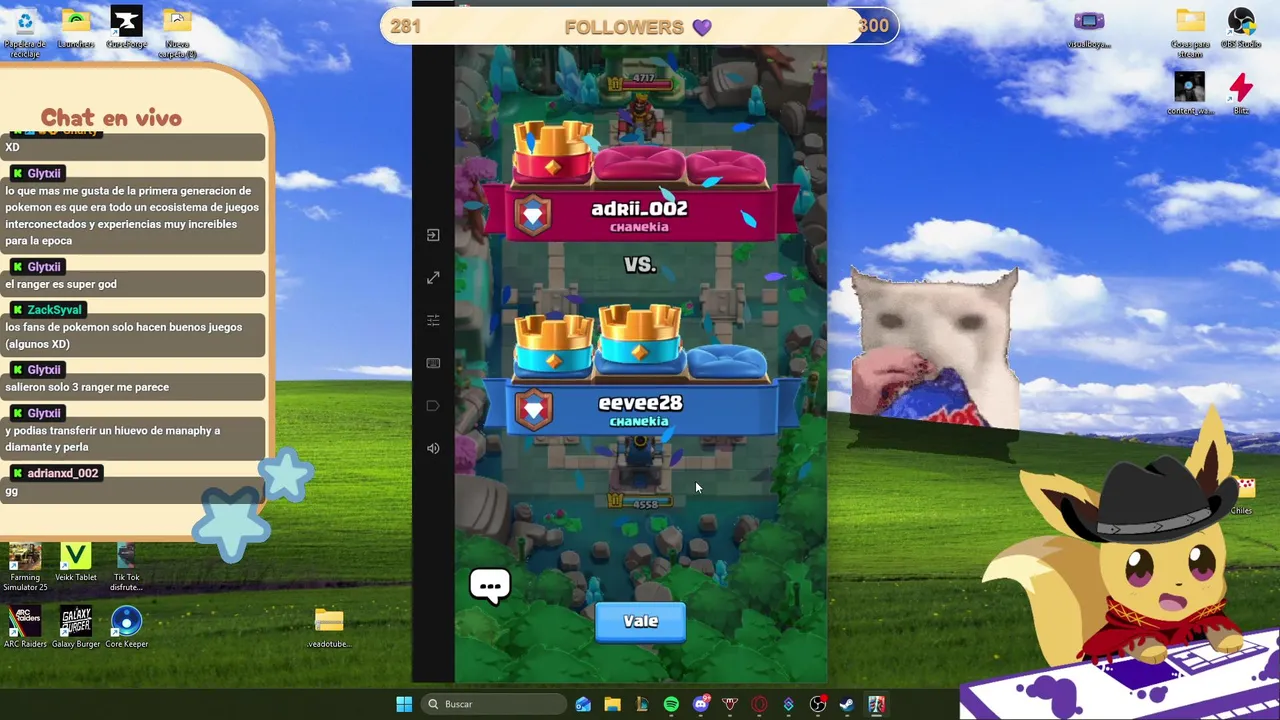This screenshot has height=720, width=1280.
Task: Click the eevee28 player name banner
Action: pyautogui.click(x=640, y=409)
